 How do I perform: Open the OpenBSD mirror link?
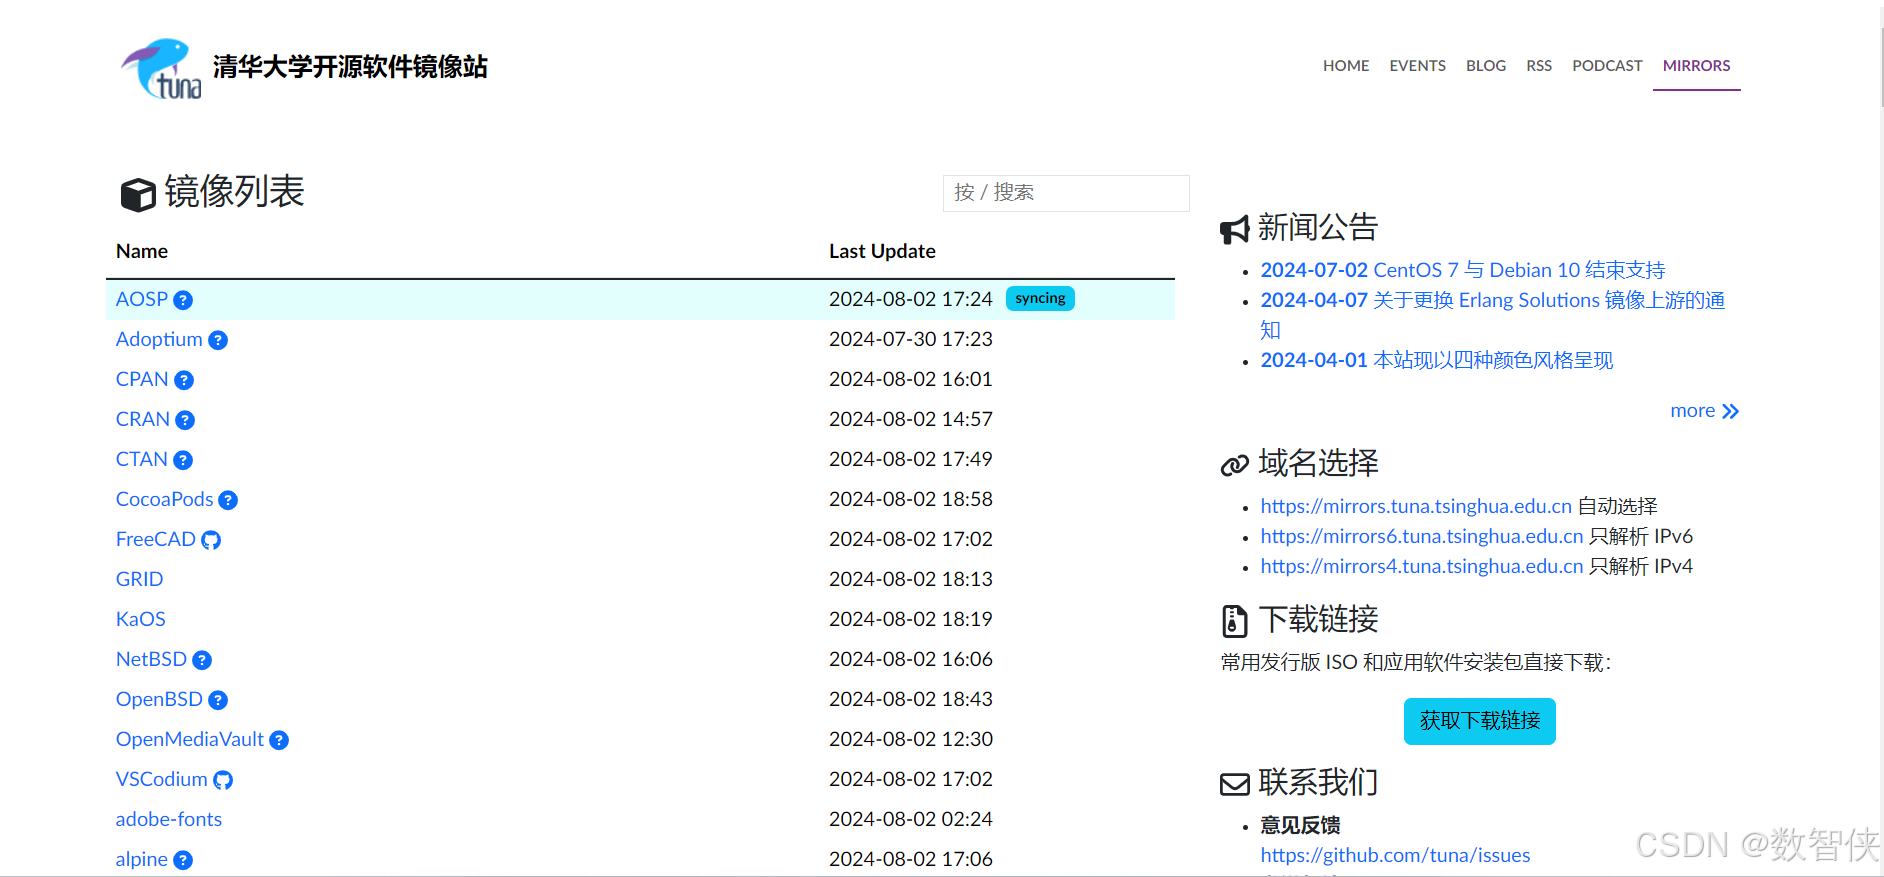tap(159, 699)
